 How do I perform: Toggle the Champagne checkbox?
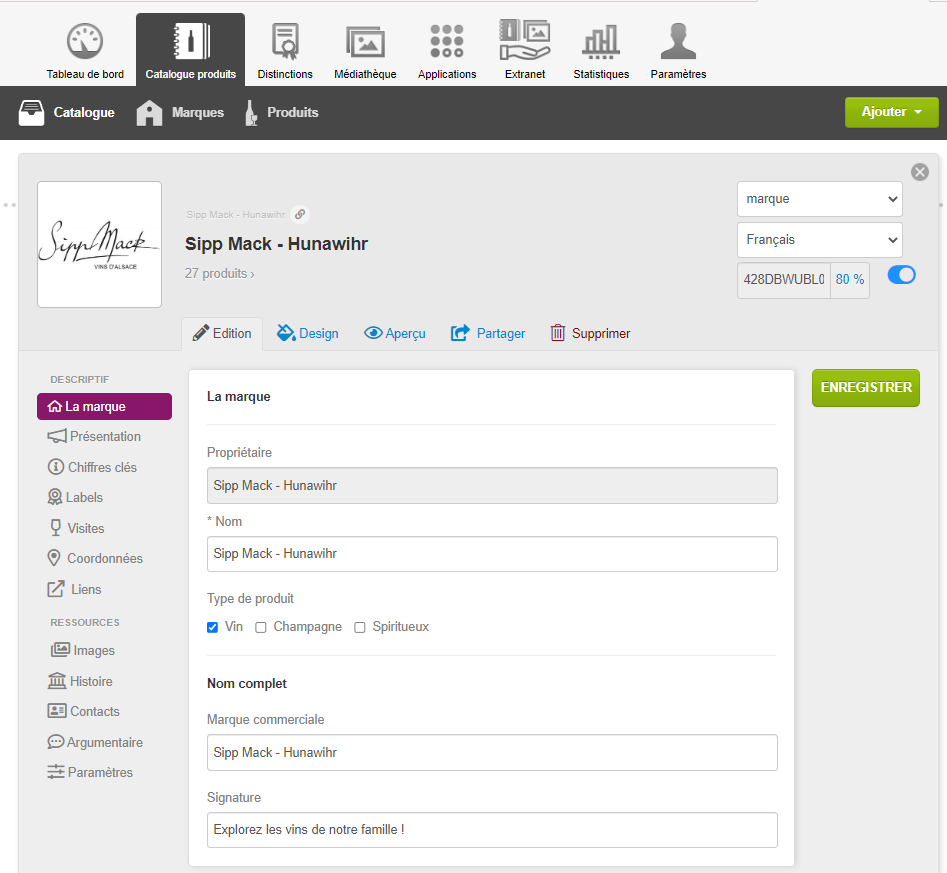coord(261,627)
